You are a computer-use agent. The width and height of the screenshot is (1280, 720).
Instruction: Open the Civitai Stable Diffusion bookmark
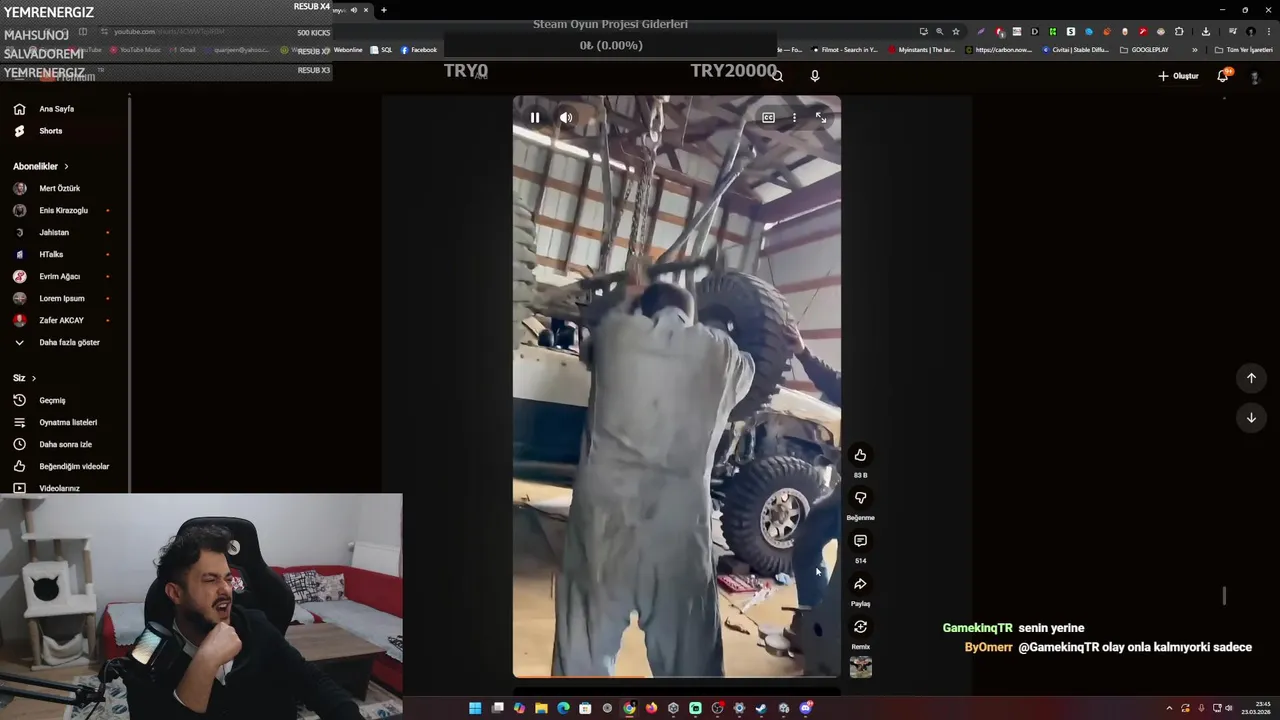point(1075,49)
